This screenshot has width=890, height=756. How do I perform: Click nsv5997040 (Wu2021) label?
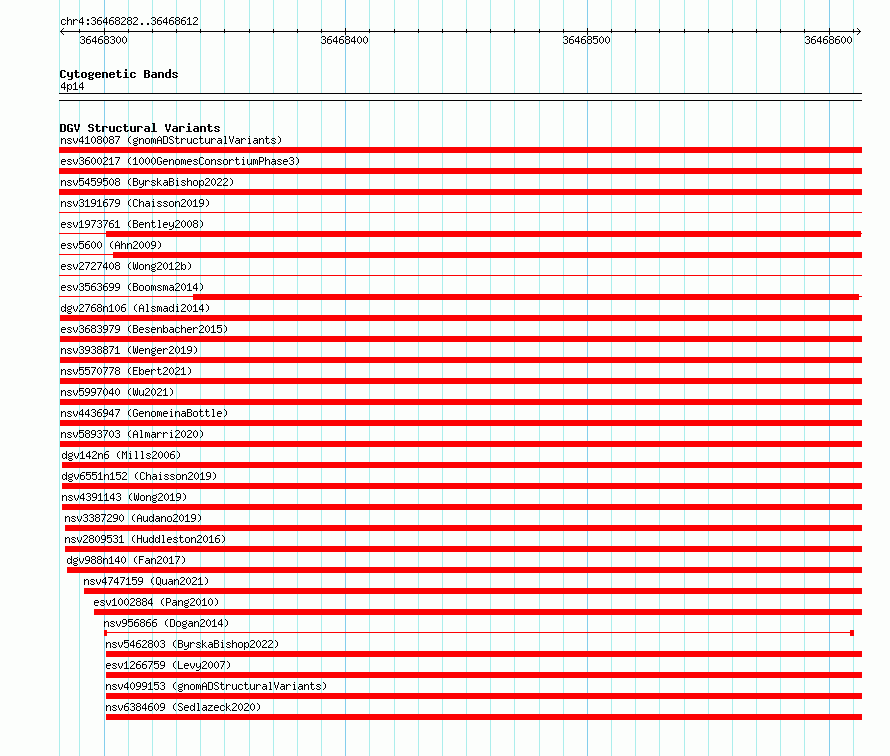coord(117,392)
